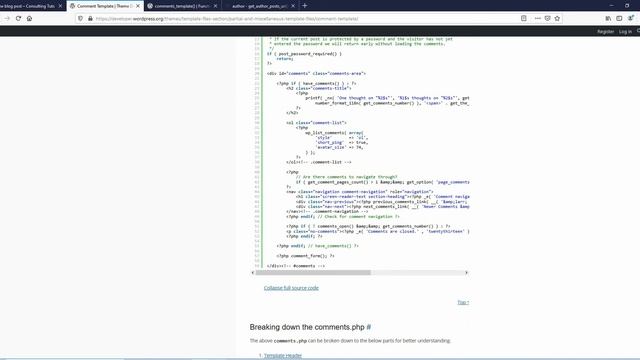Switch to the Consulting Tuts blog post tab

click(28, 6)
